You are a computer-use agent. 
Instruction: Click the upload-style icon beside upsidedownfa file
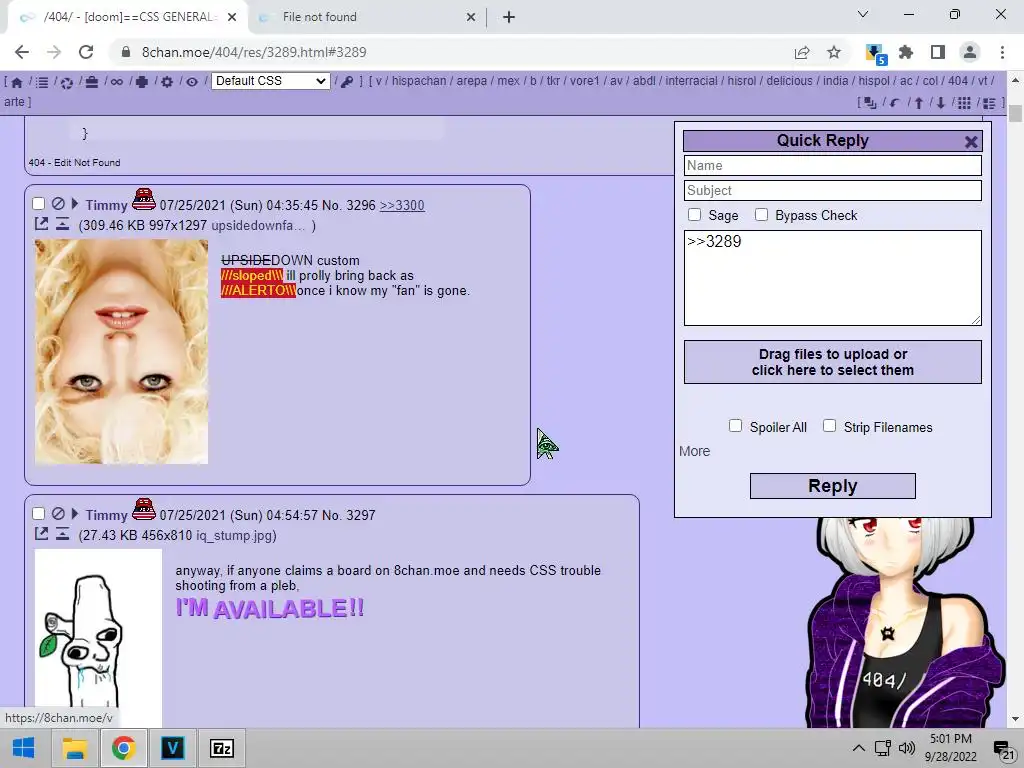pos(62,224)
